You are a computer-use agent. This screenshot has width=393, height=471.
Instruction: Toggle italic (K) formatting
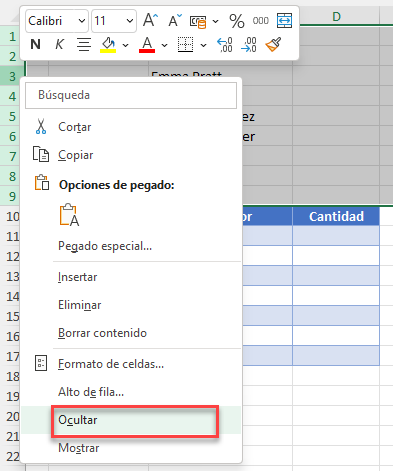tap(59, 44)
